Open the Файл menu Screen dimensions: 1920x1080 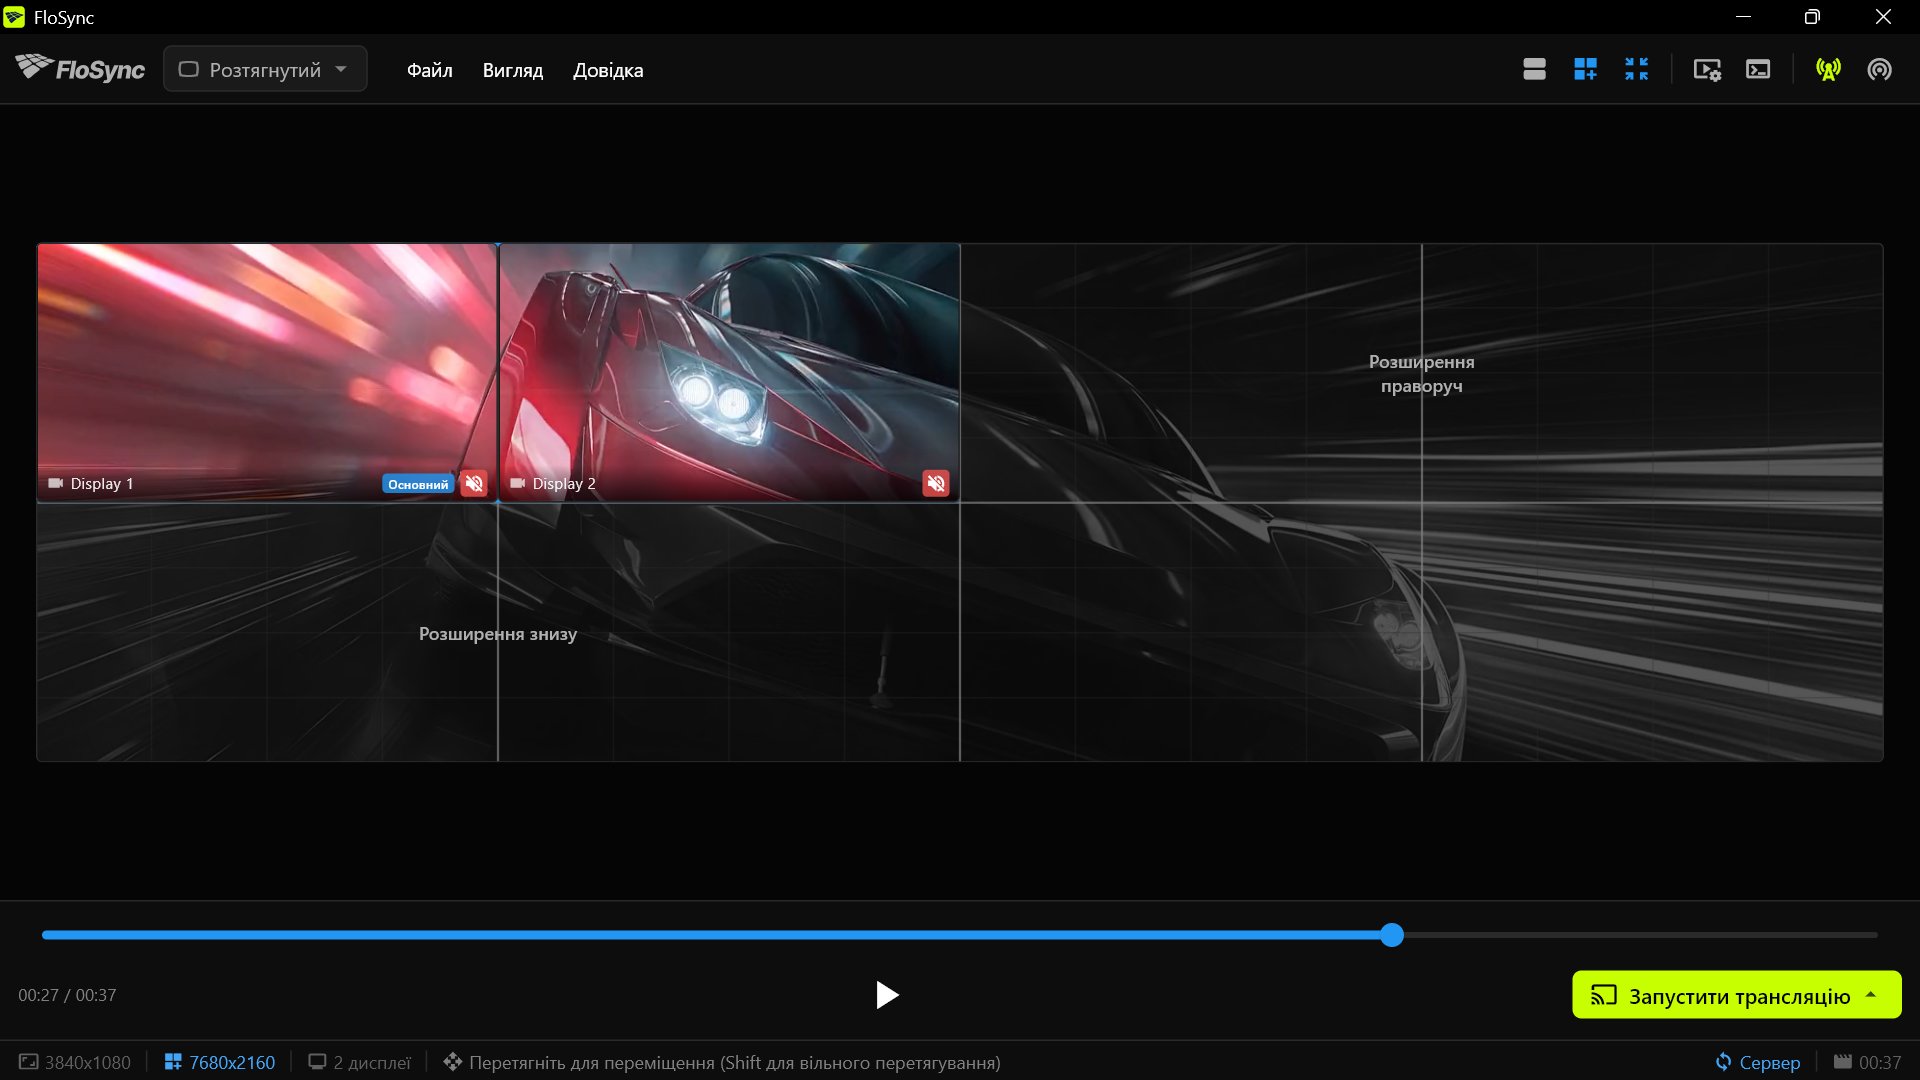429,70
